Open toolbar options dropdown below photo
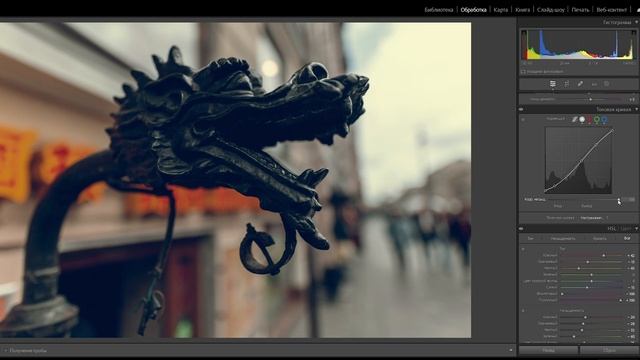 click(511, 350)
